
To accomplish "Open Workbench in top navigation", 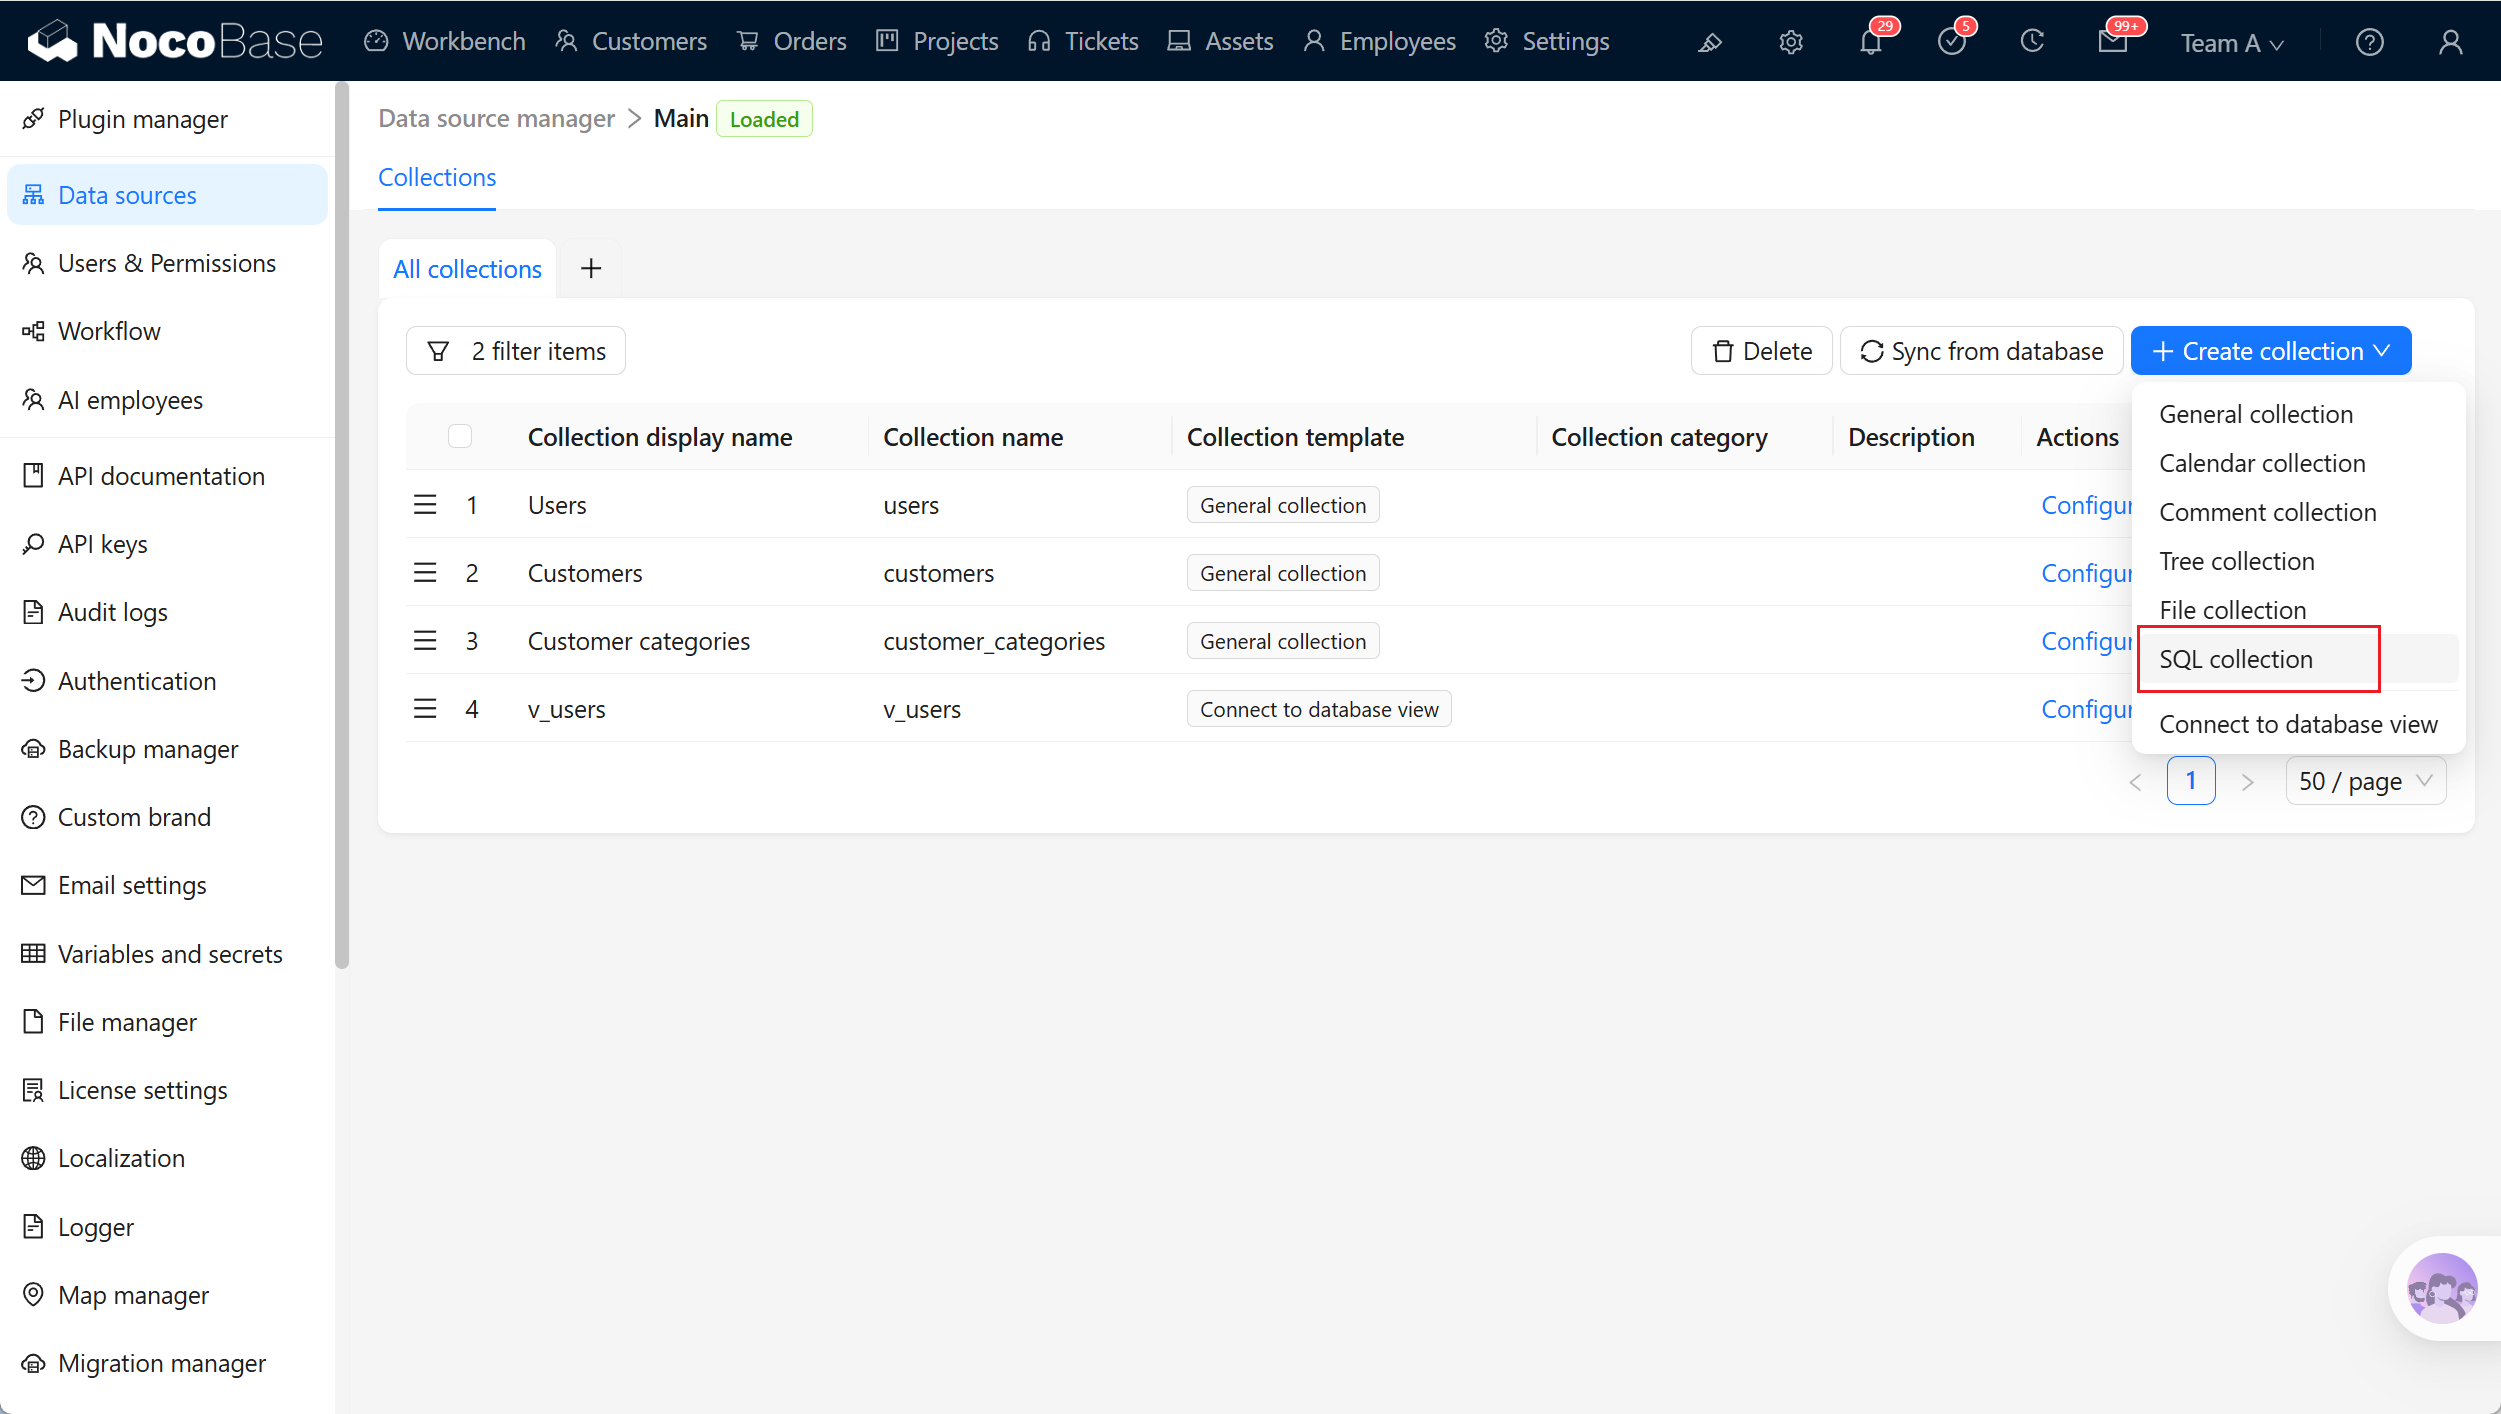I will click(x=445, y=41).
